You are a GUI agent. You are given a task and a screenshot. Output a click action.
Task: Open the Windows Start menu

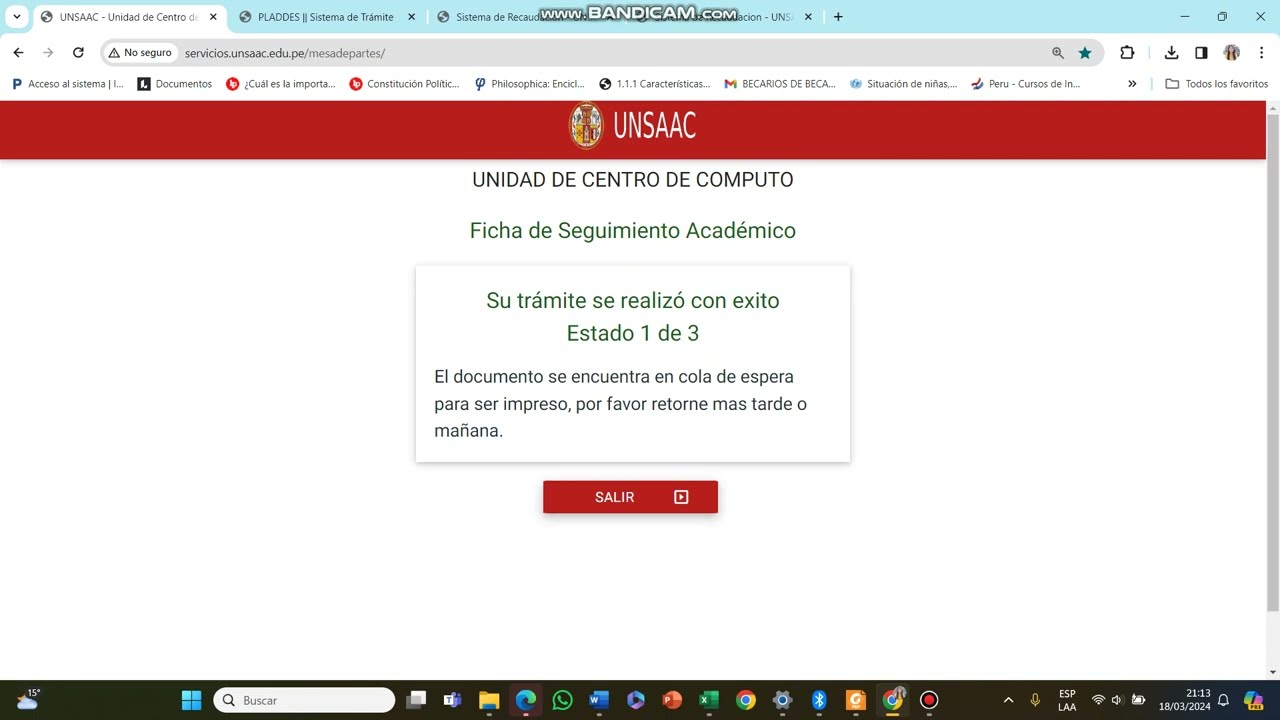(x=191, y=700)
